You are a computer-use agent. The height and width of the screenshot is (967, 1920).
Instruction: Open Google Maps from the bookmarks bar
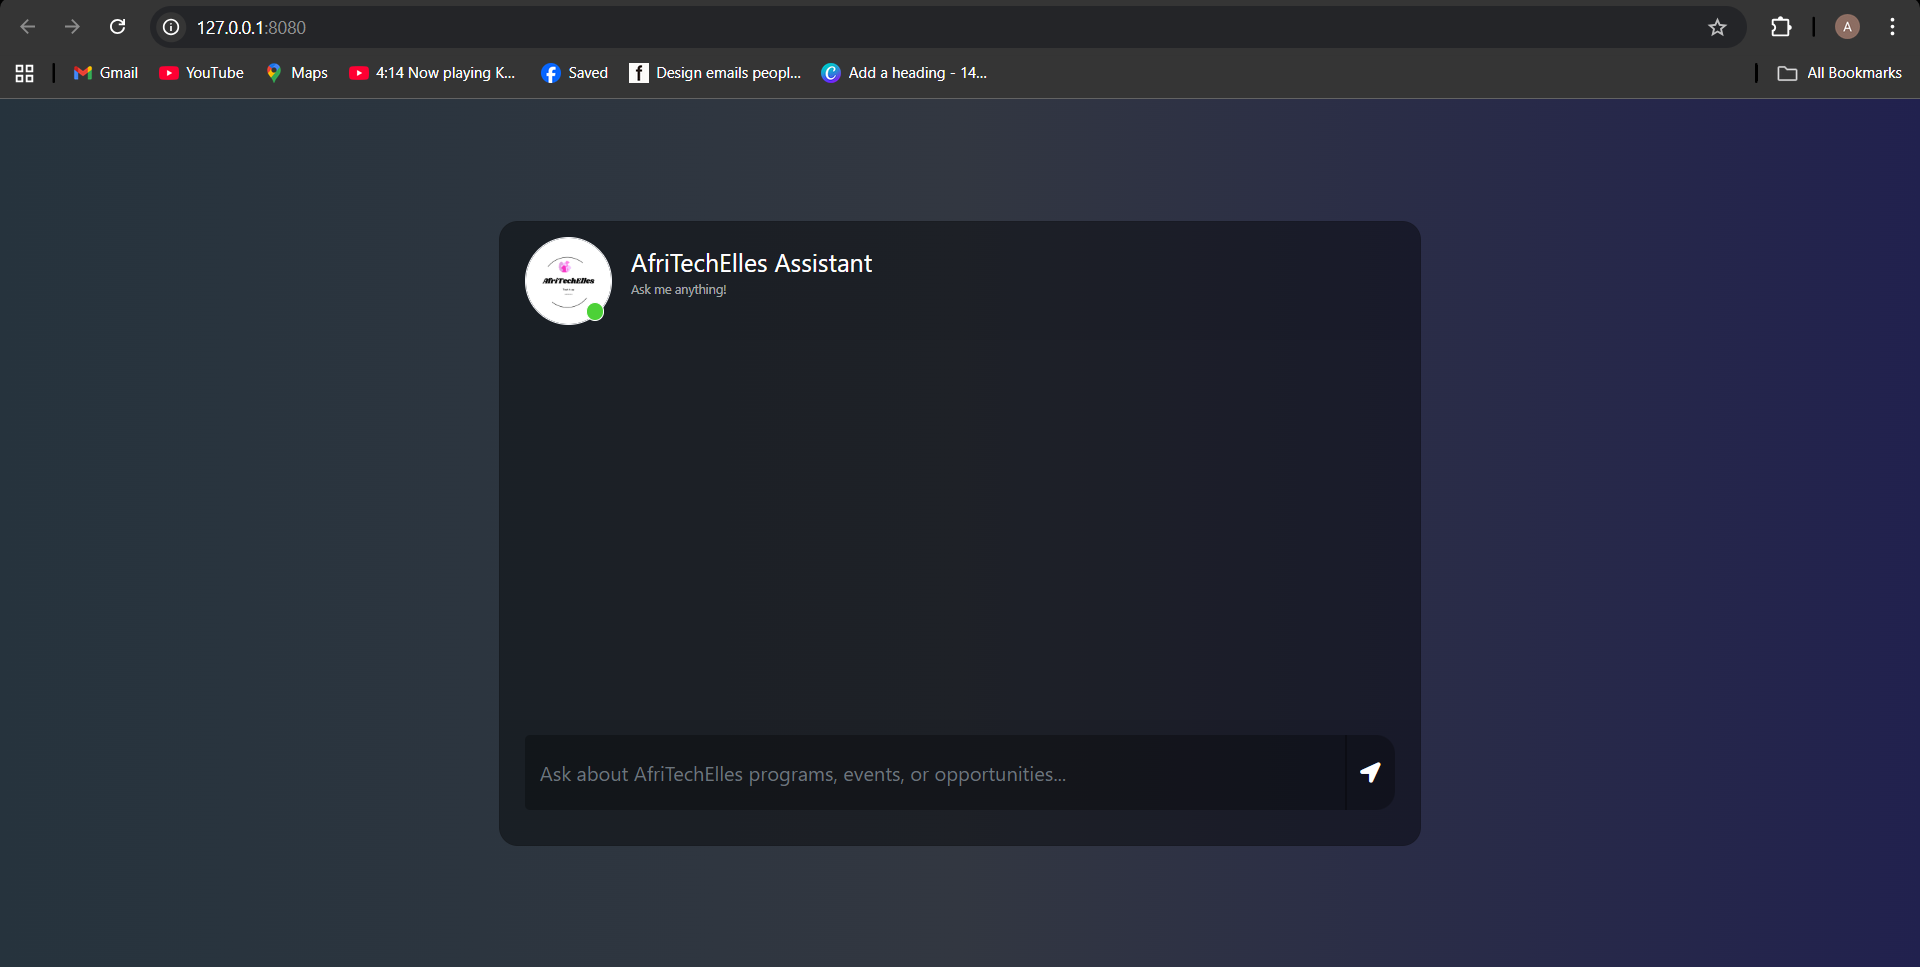pos(296,72)
